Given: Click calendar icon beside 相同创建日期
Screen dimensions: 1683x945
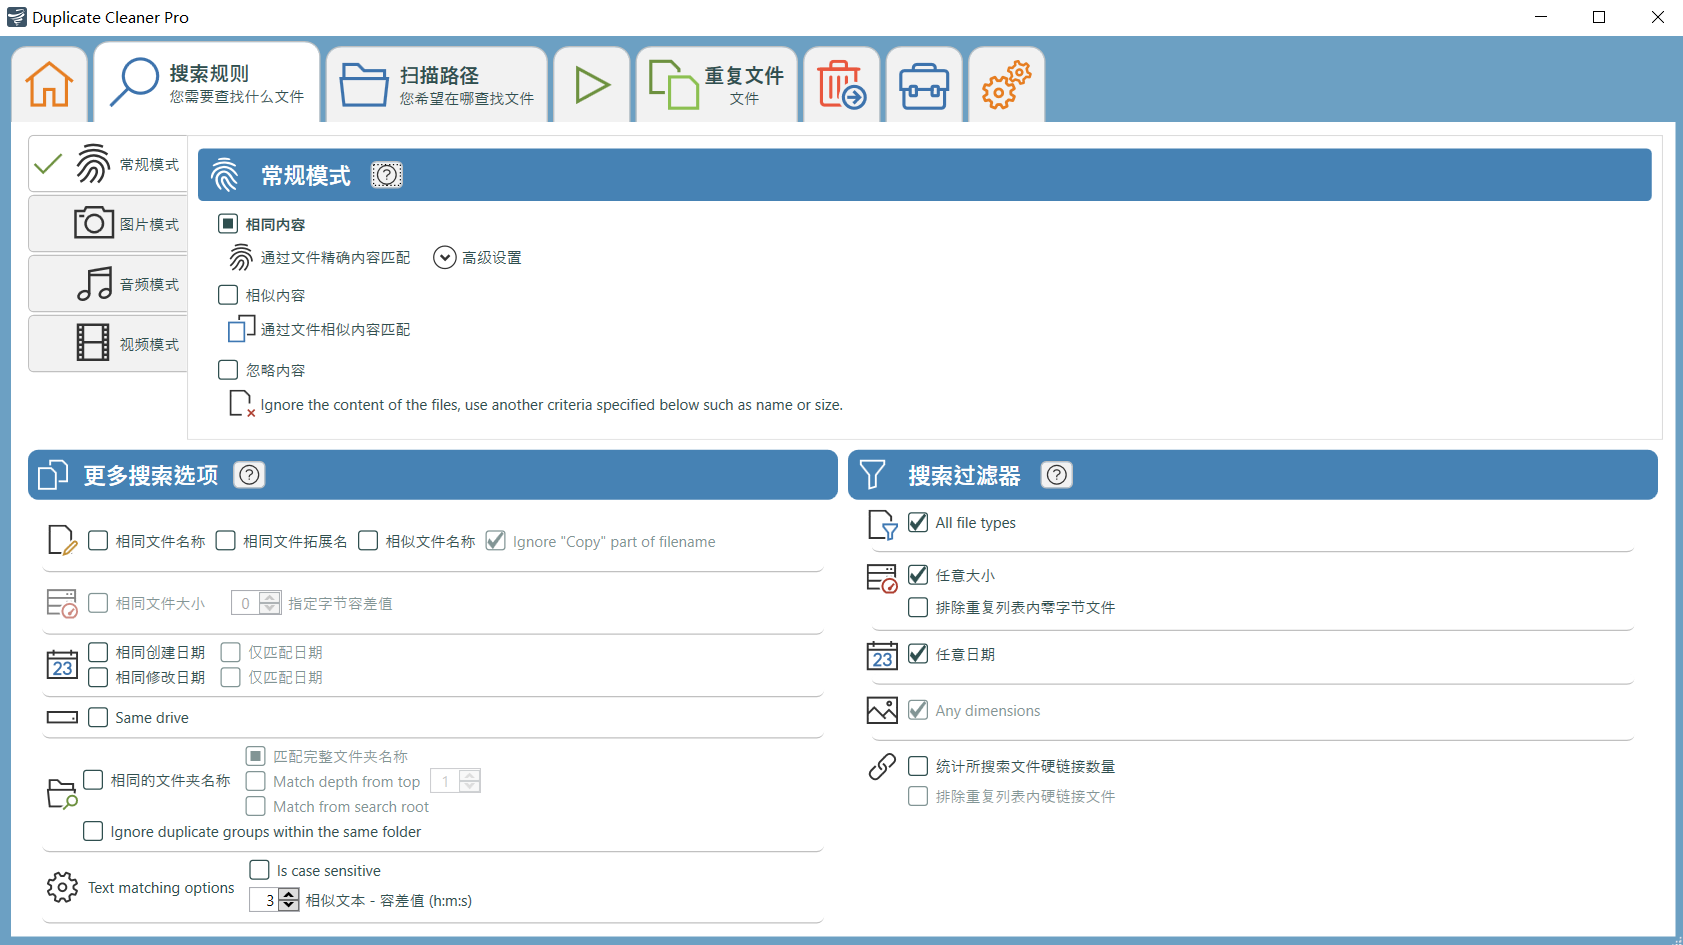Looking at the screenshot, I should click(62, 664).
